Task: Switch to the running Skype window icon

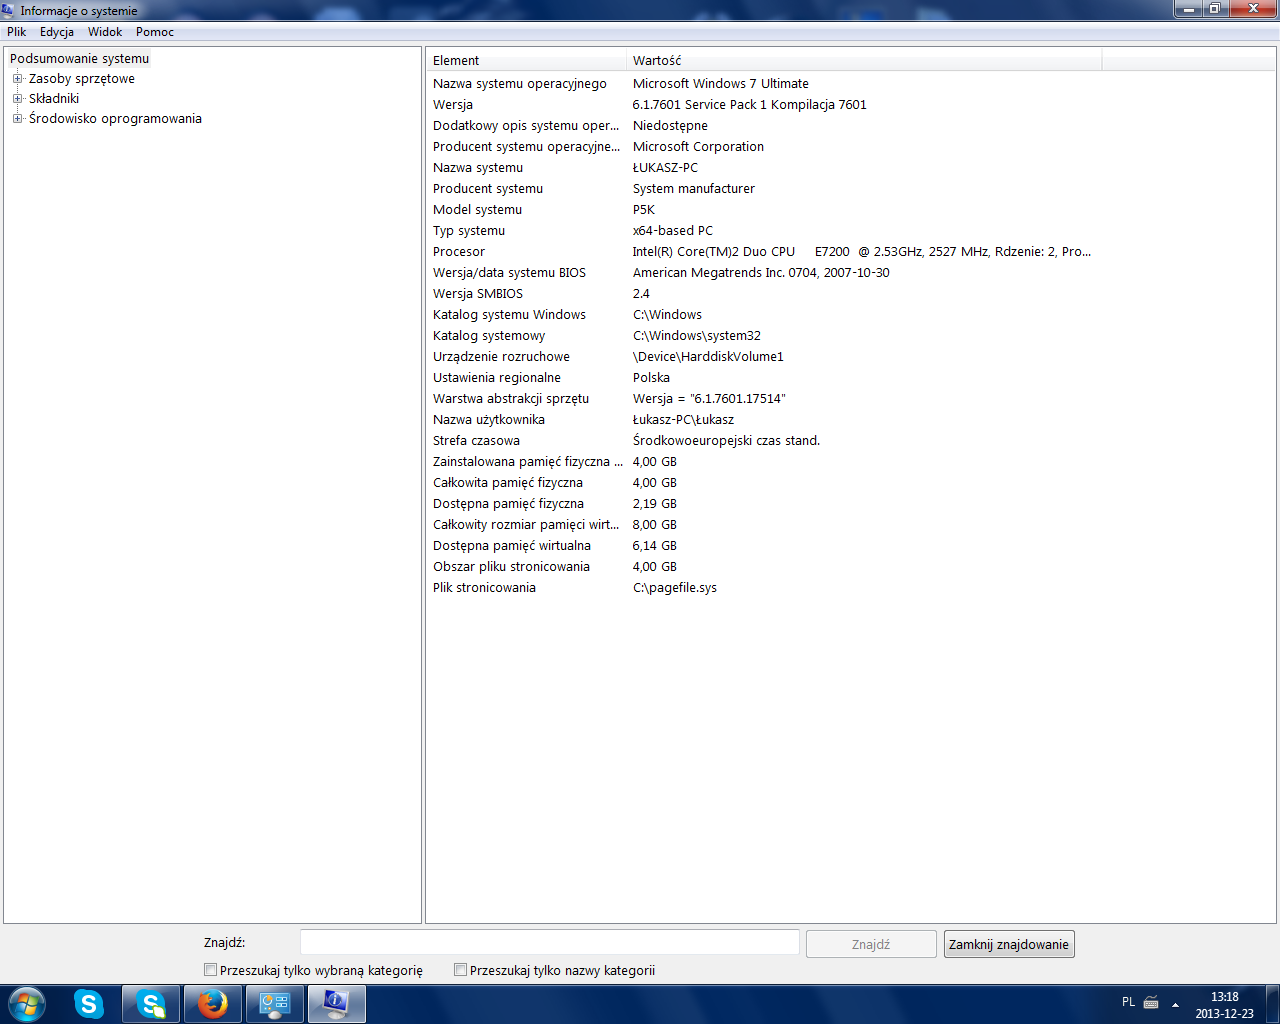Action: pyautogui.click(x=151, y=1004)
